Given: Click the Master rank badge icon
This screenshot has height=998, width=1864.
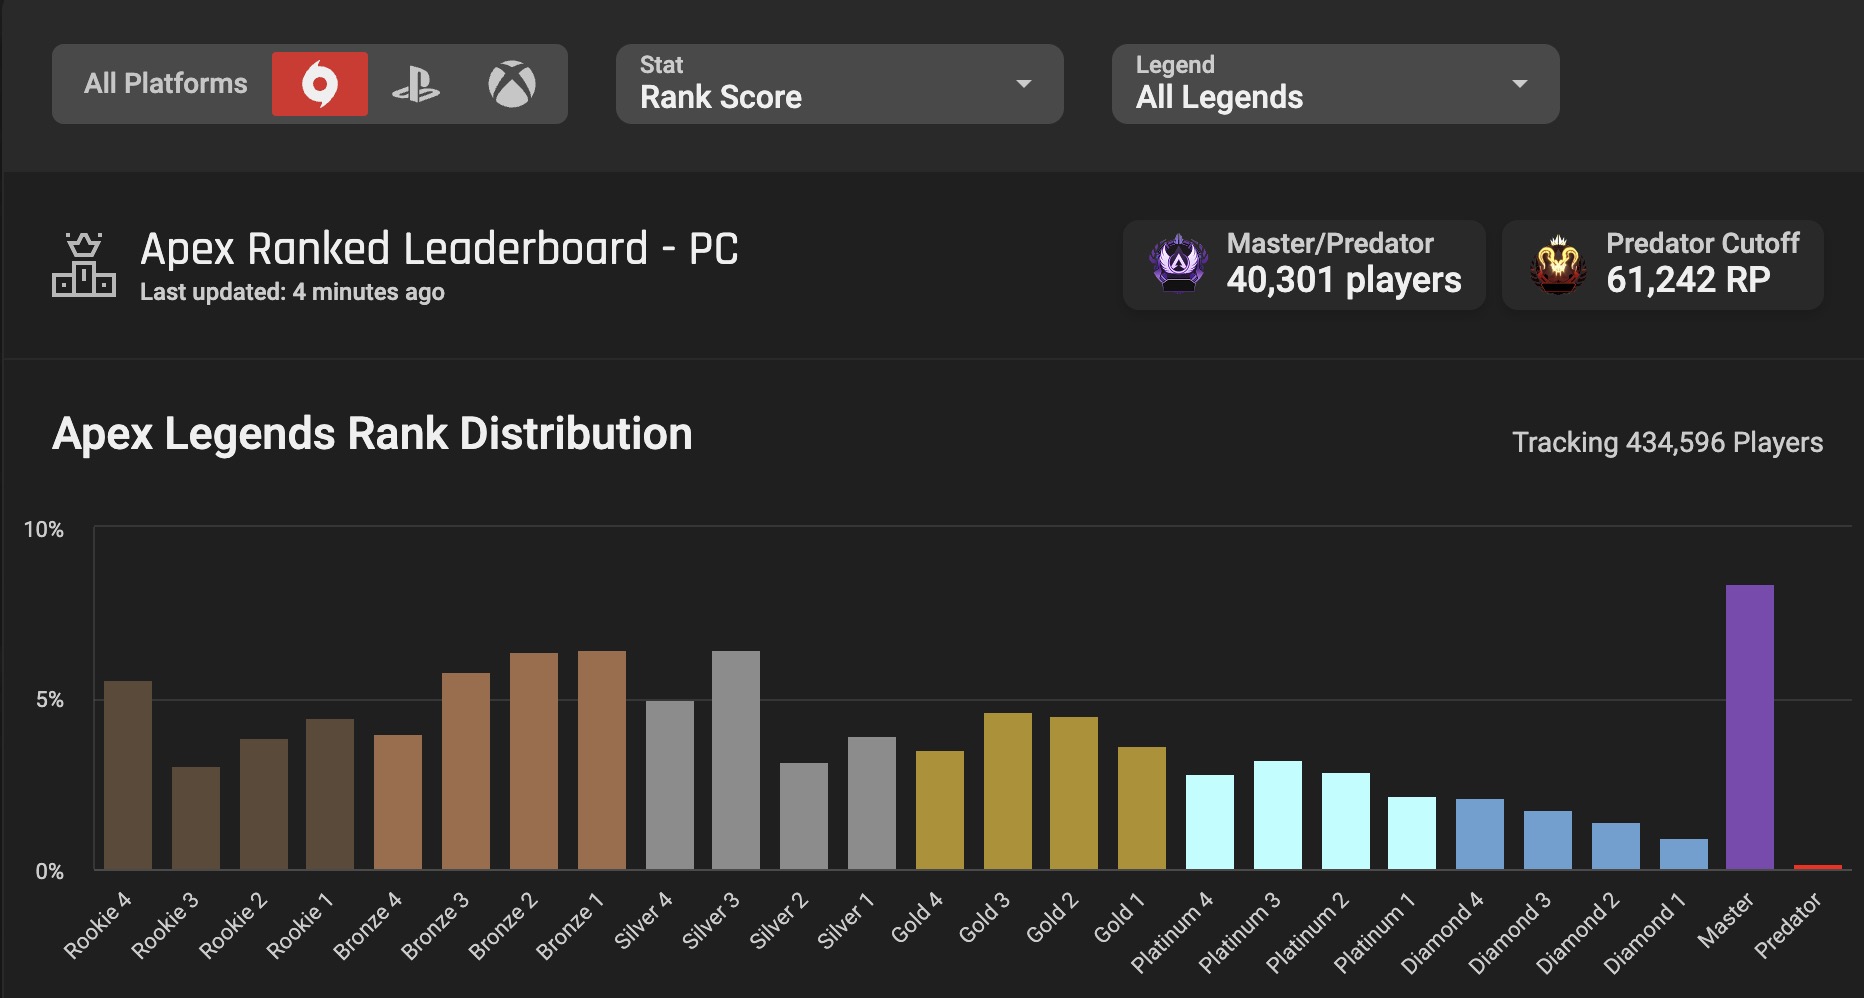Looking at the screenshot, I should tap(1178, 265).
